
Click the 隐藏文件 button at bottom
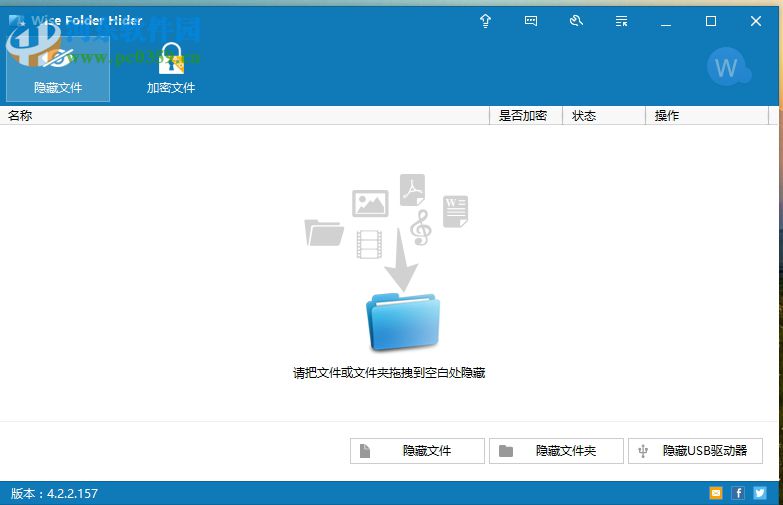pos(417,451)
